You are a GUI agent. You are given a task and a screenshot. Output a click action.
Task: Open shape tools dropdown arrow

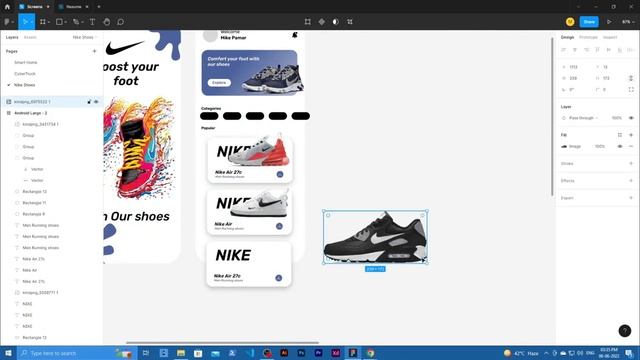66,22
